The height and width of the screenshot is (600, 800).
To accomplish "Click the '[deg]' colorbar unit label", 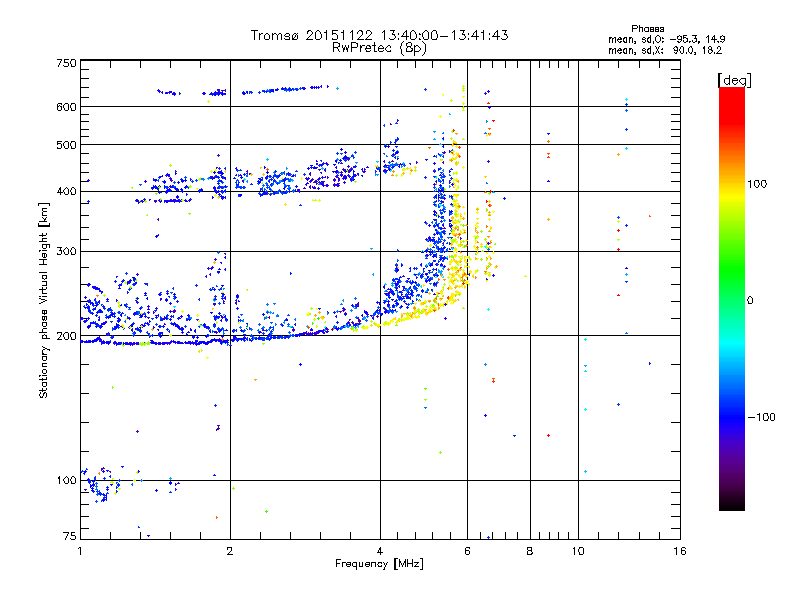I will pos(734,80).
